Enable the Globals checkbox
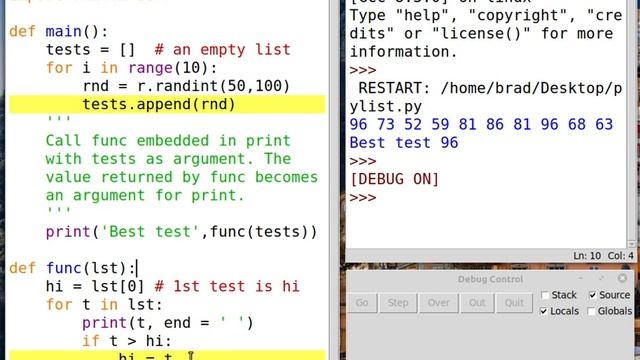The image size is (640, 360). coord(591,311)
